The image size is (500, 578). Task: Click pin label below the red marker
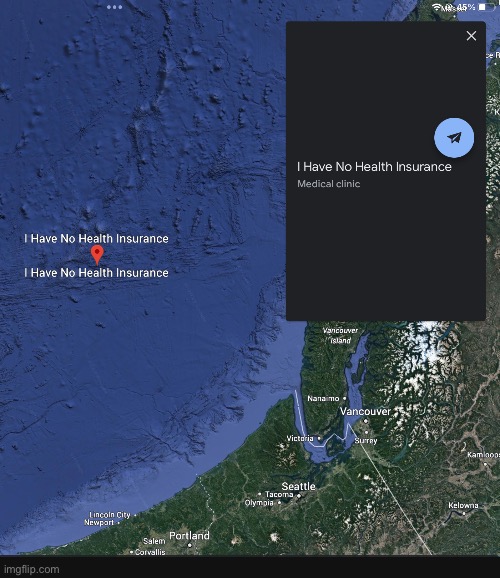coord(96,273)
